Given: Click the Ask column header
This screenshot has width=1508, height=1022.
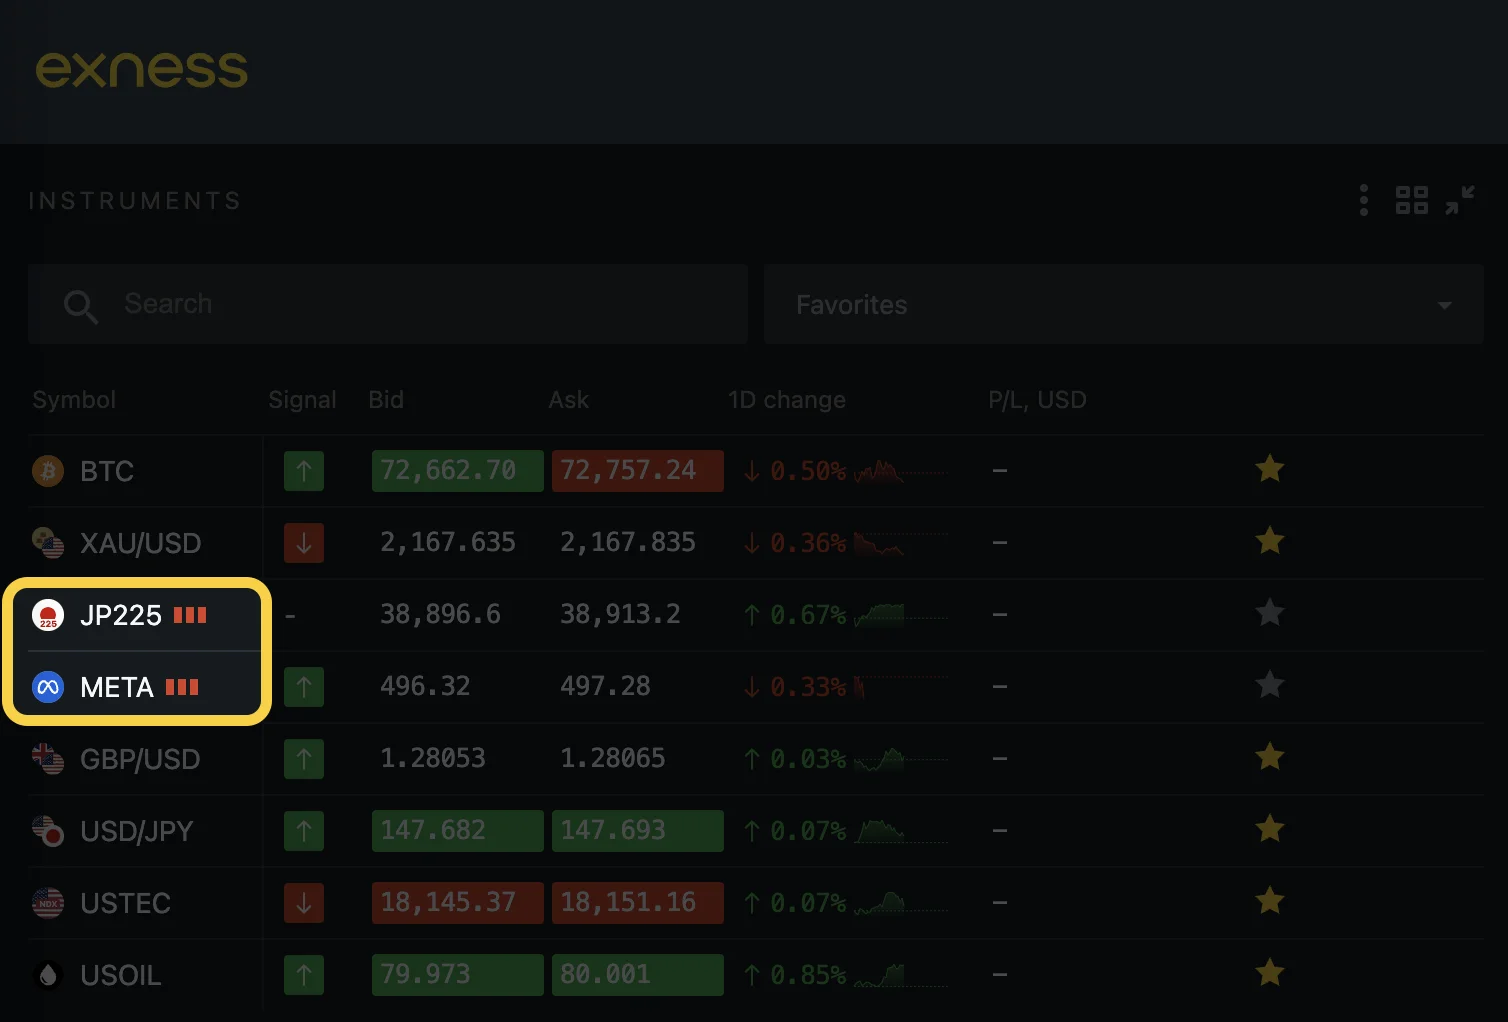Looking at the screenshot, I should click(568, 400).
